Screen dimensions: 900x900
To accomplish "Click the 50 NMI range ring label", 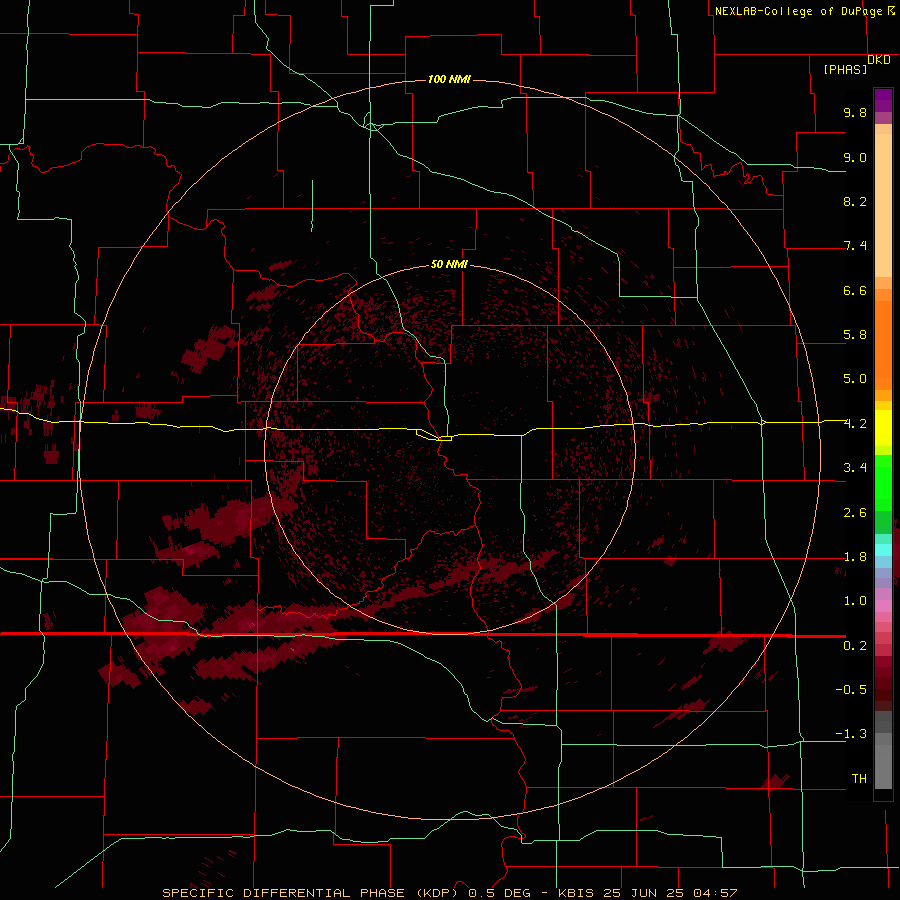I will 449,265.
